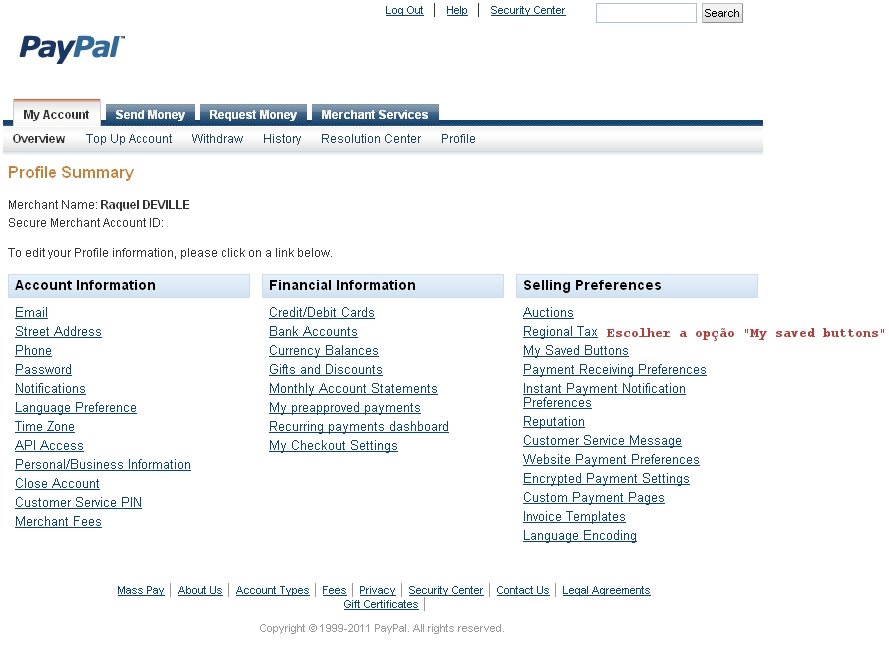Open Security Center link at top
Screen dimensions: 889x645
pos(527,10)
